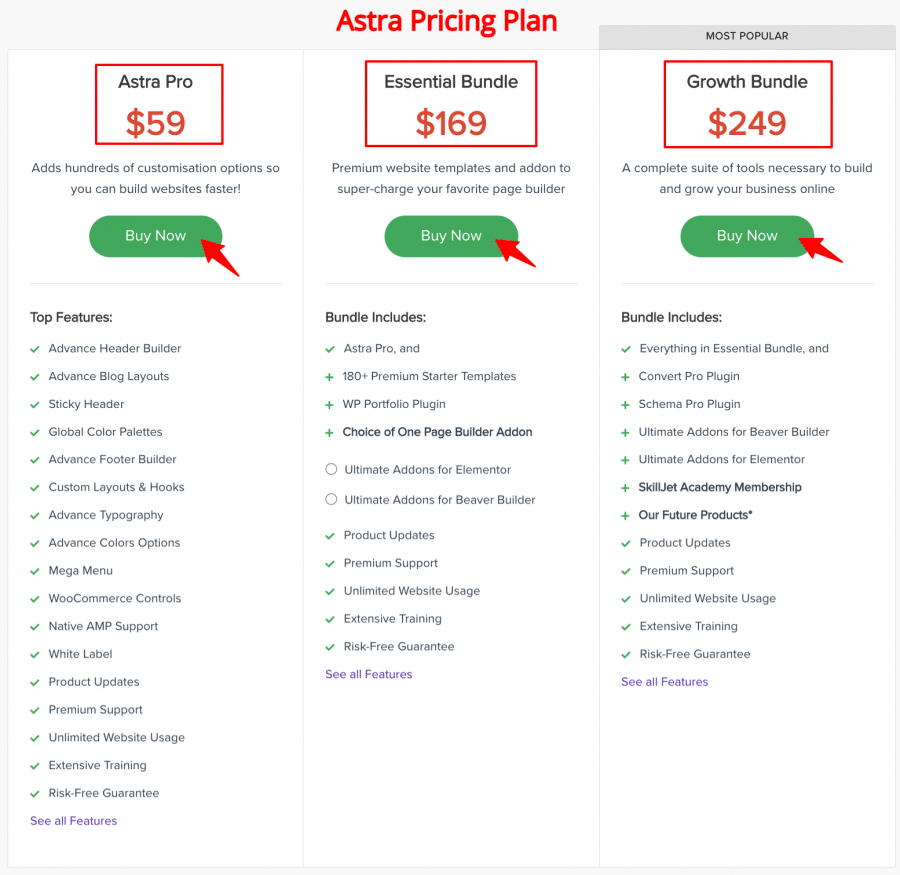Open See all Features under Growth Bundle
This screenshot has height=875, width=900.
click(x=665, y=682)
